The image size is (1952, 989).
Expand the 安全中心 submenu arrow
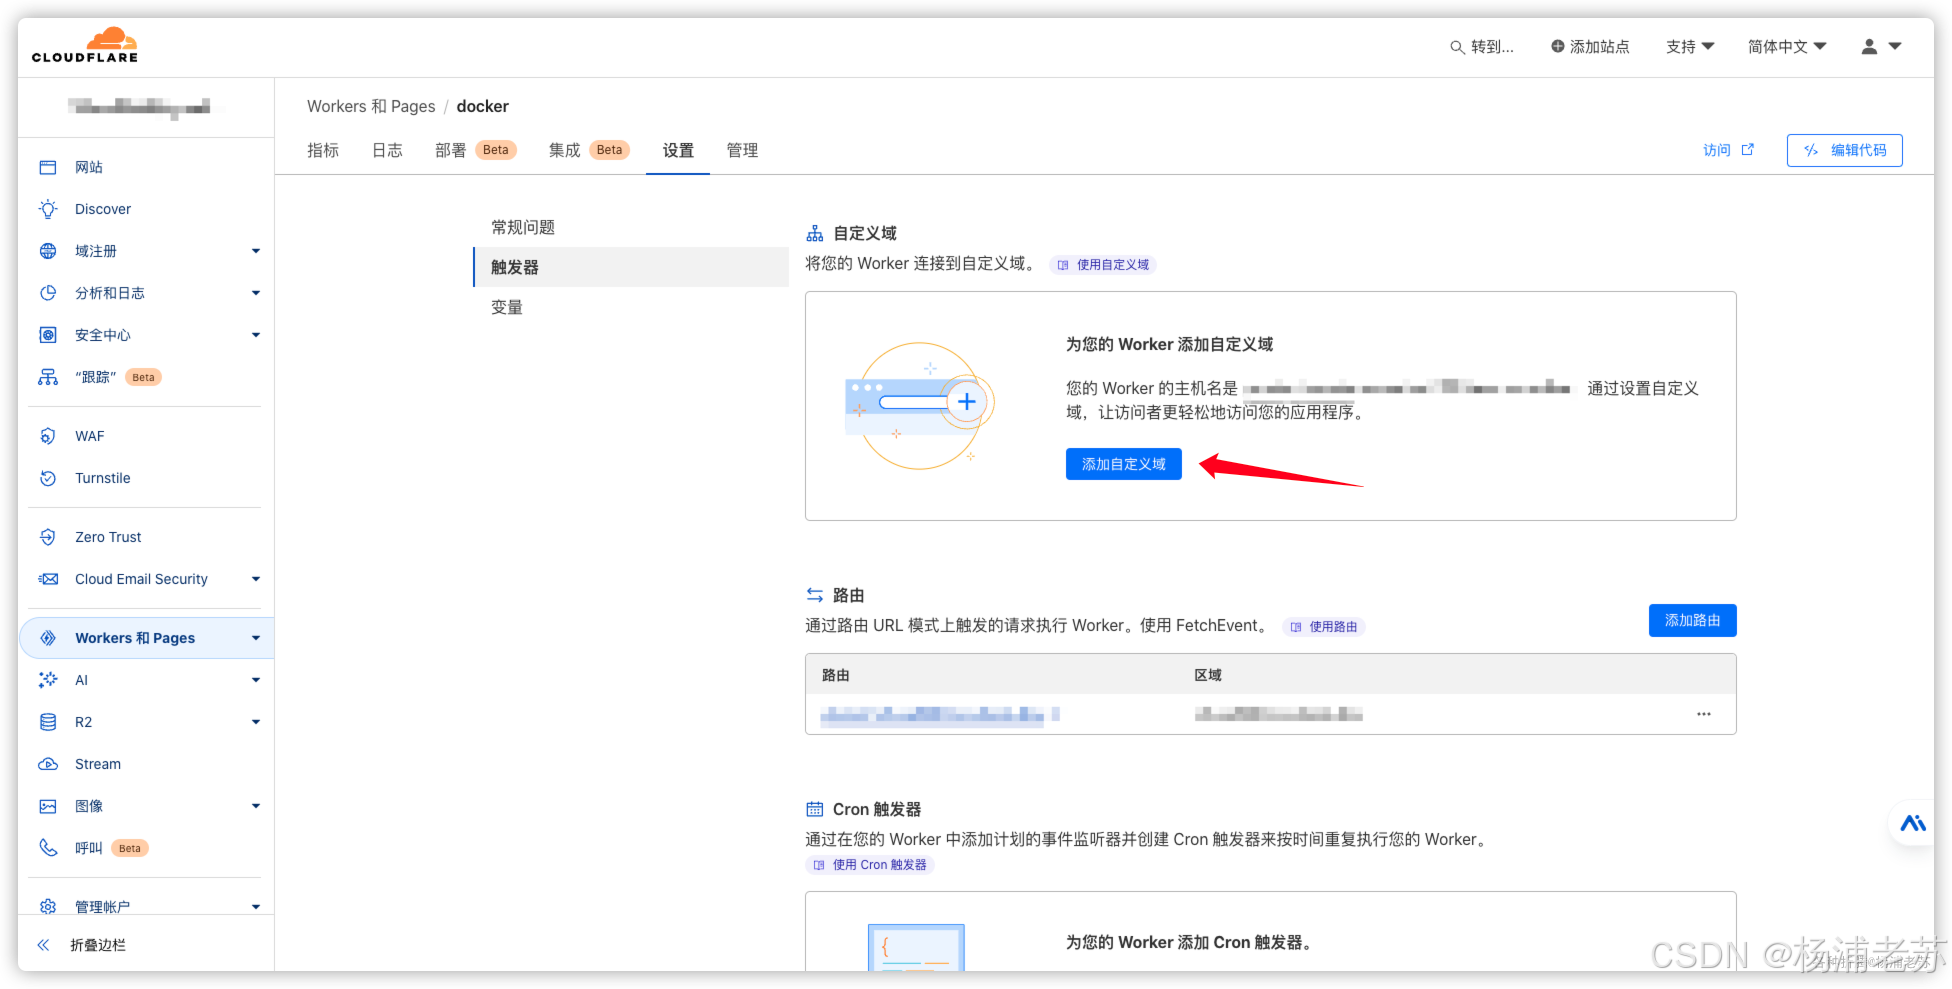(x=256, y=335)
